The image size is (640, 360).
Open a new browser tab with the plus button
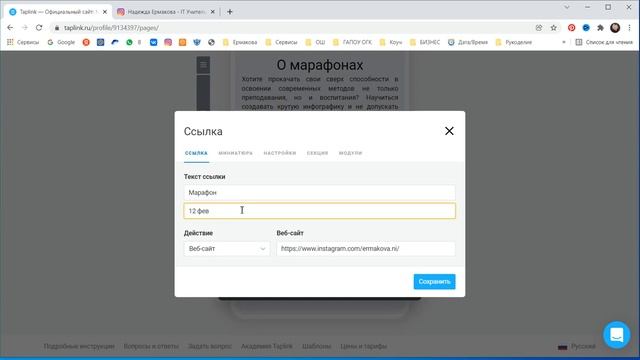[x=230, y=12]
